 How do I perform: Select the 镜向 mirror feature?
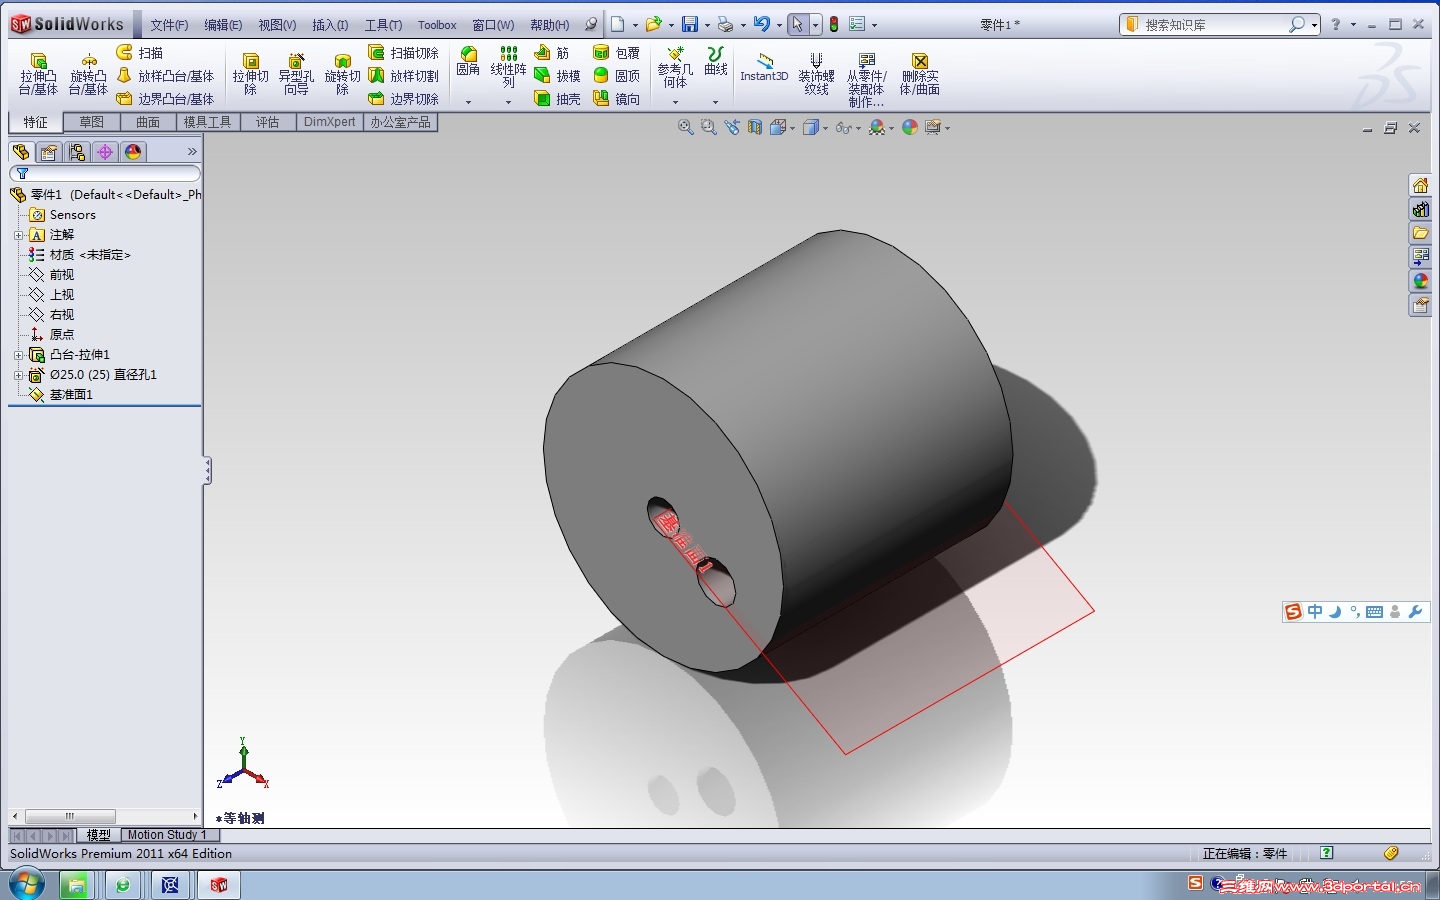(x=616, y=99)
